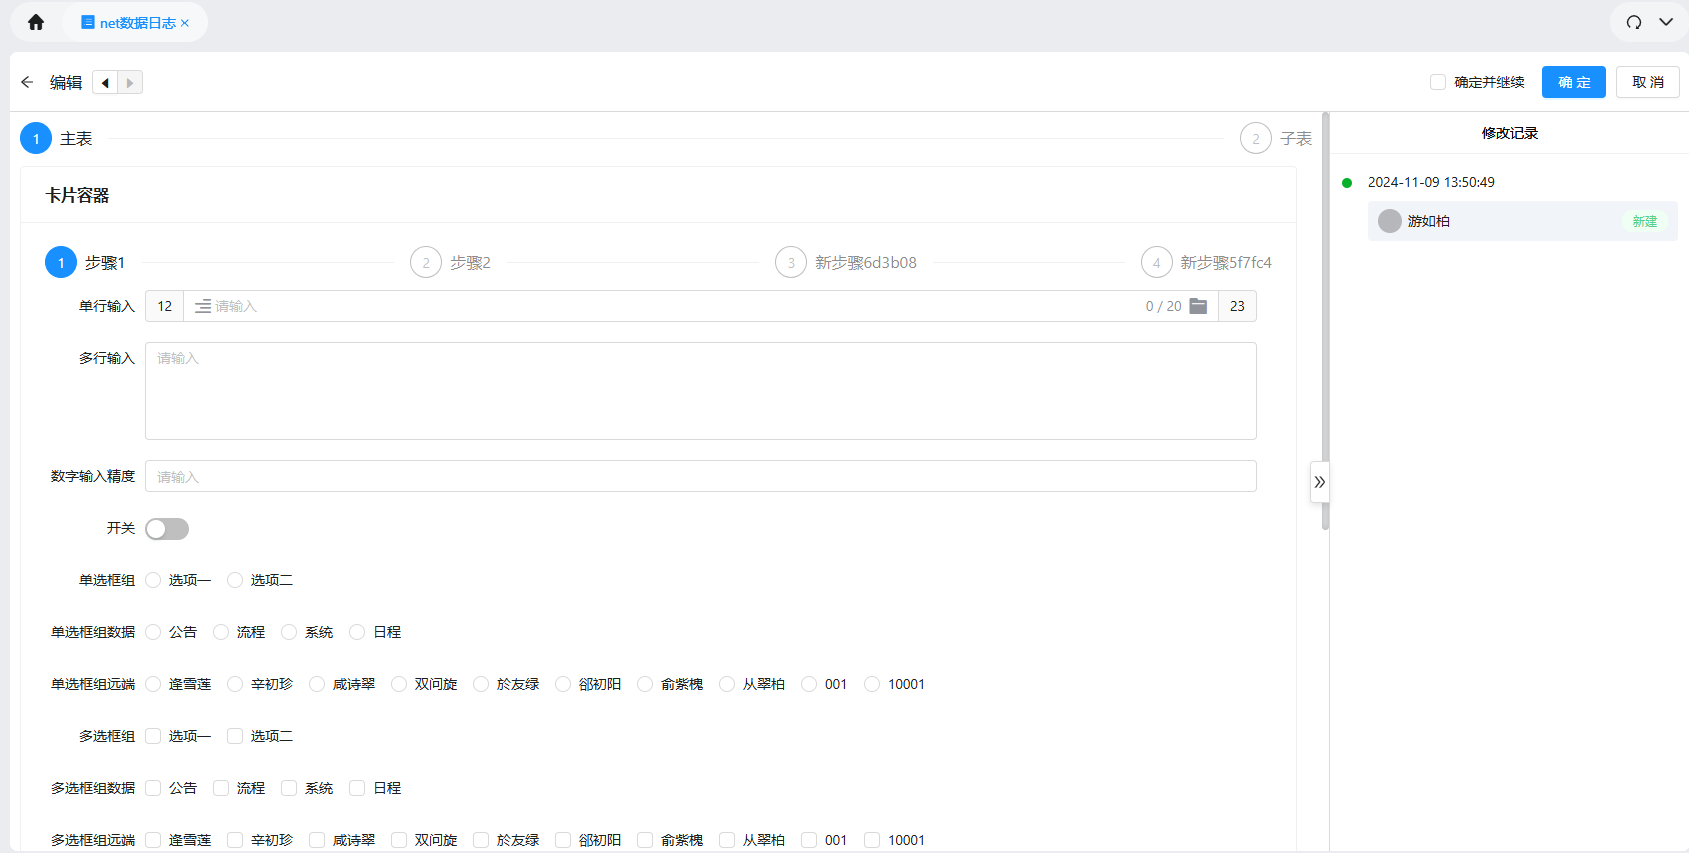Viewport: 1689px width, 853px height.
Task: Click the 取消 button
Action: (x=1647, y=82)
